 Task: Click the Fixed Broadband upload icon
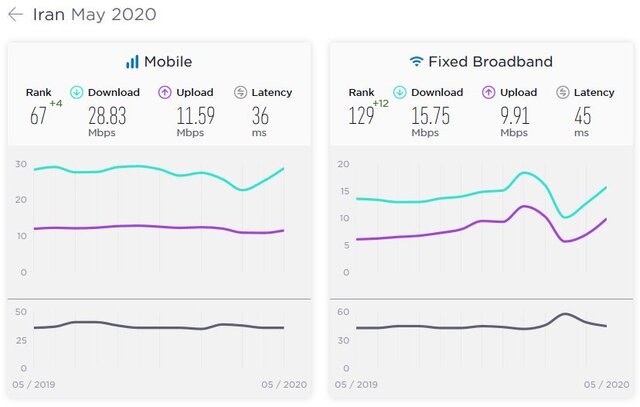[x=489, y=92]
